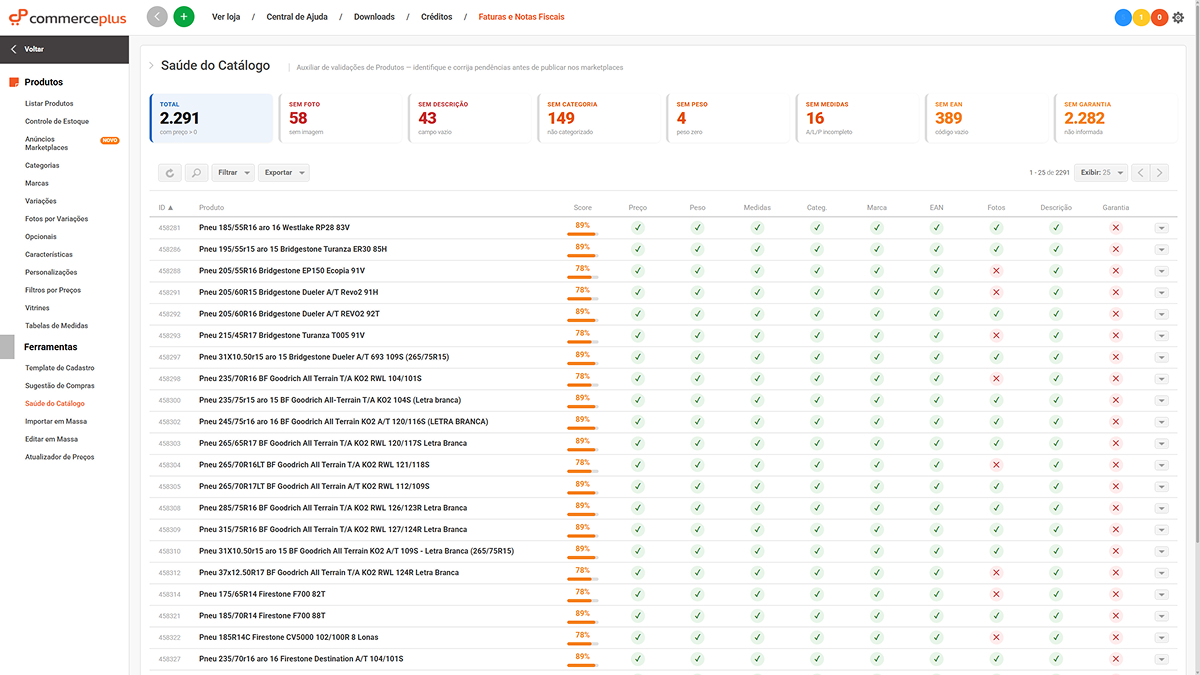Open Listar Produtos in sidebar
The image size is (1200, 675).
coord(49,104)
